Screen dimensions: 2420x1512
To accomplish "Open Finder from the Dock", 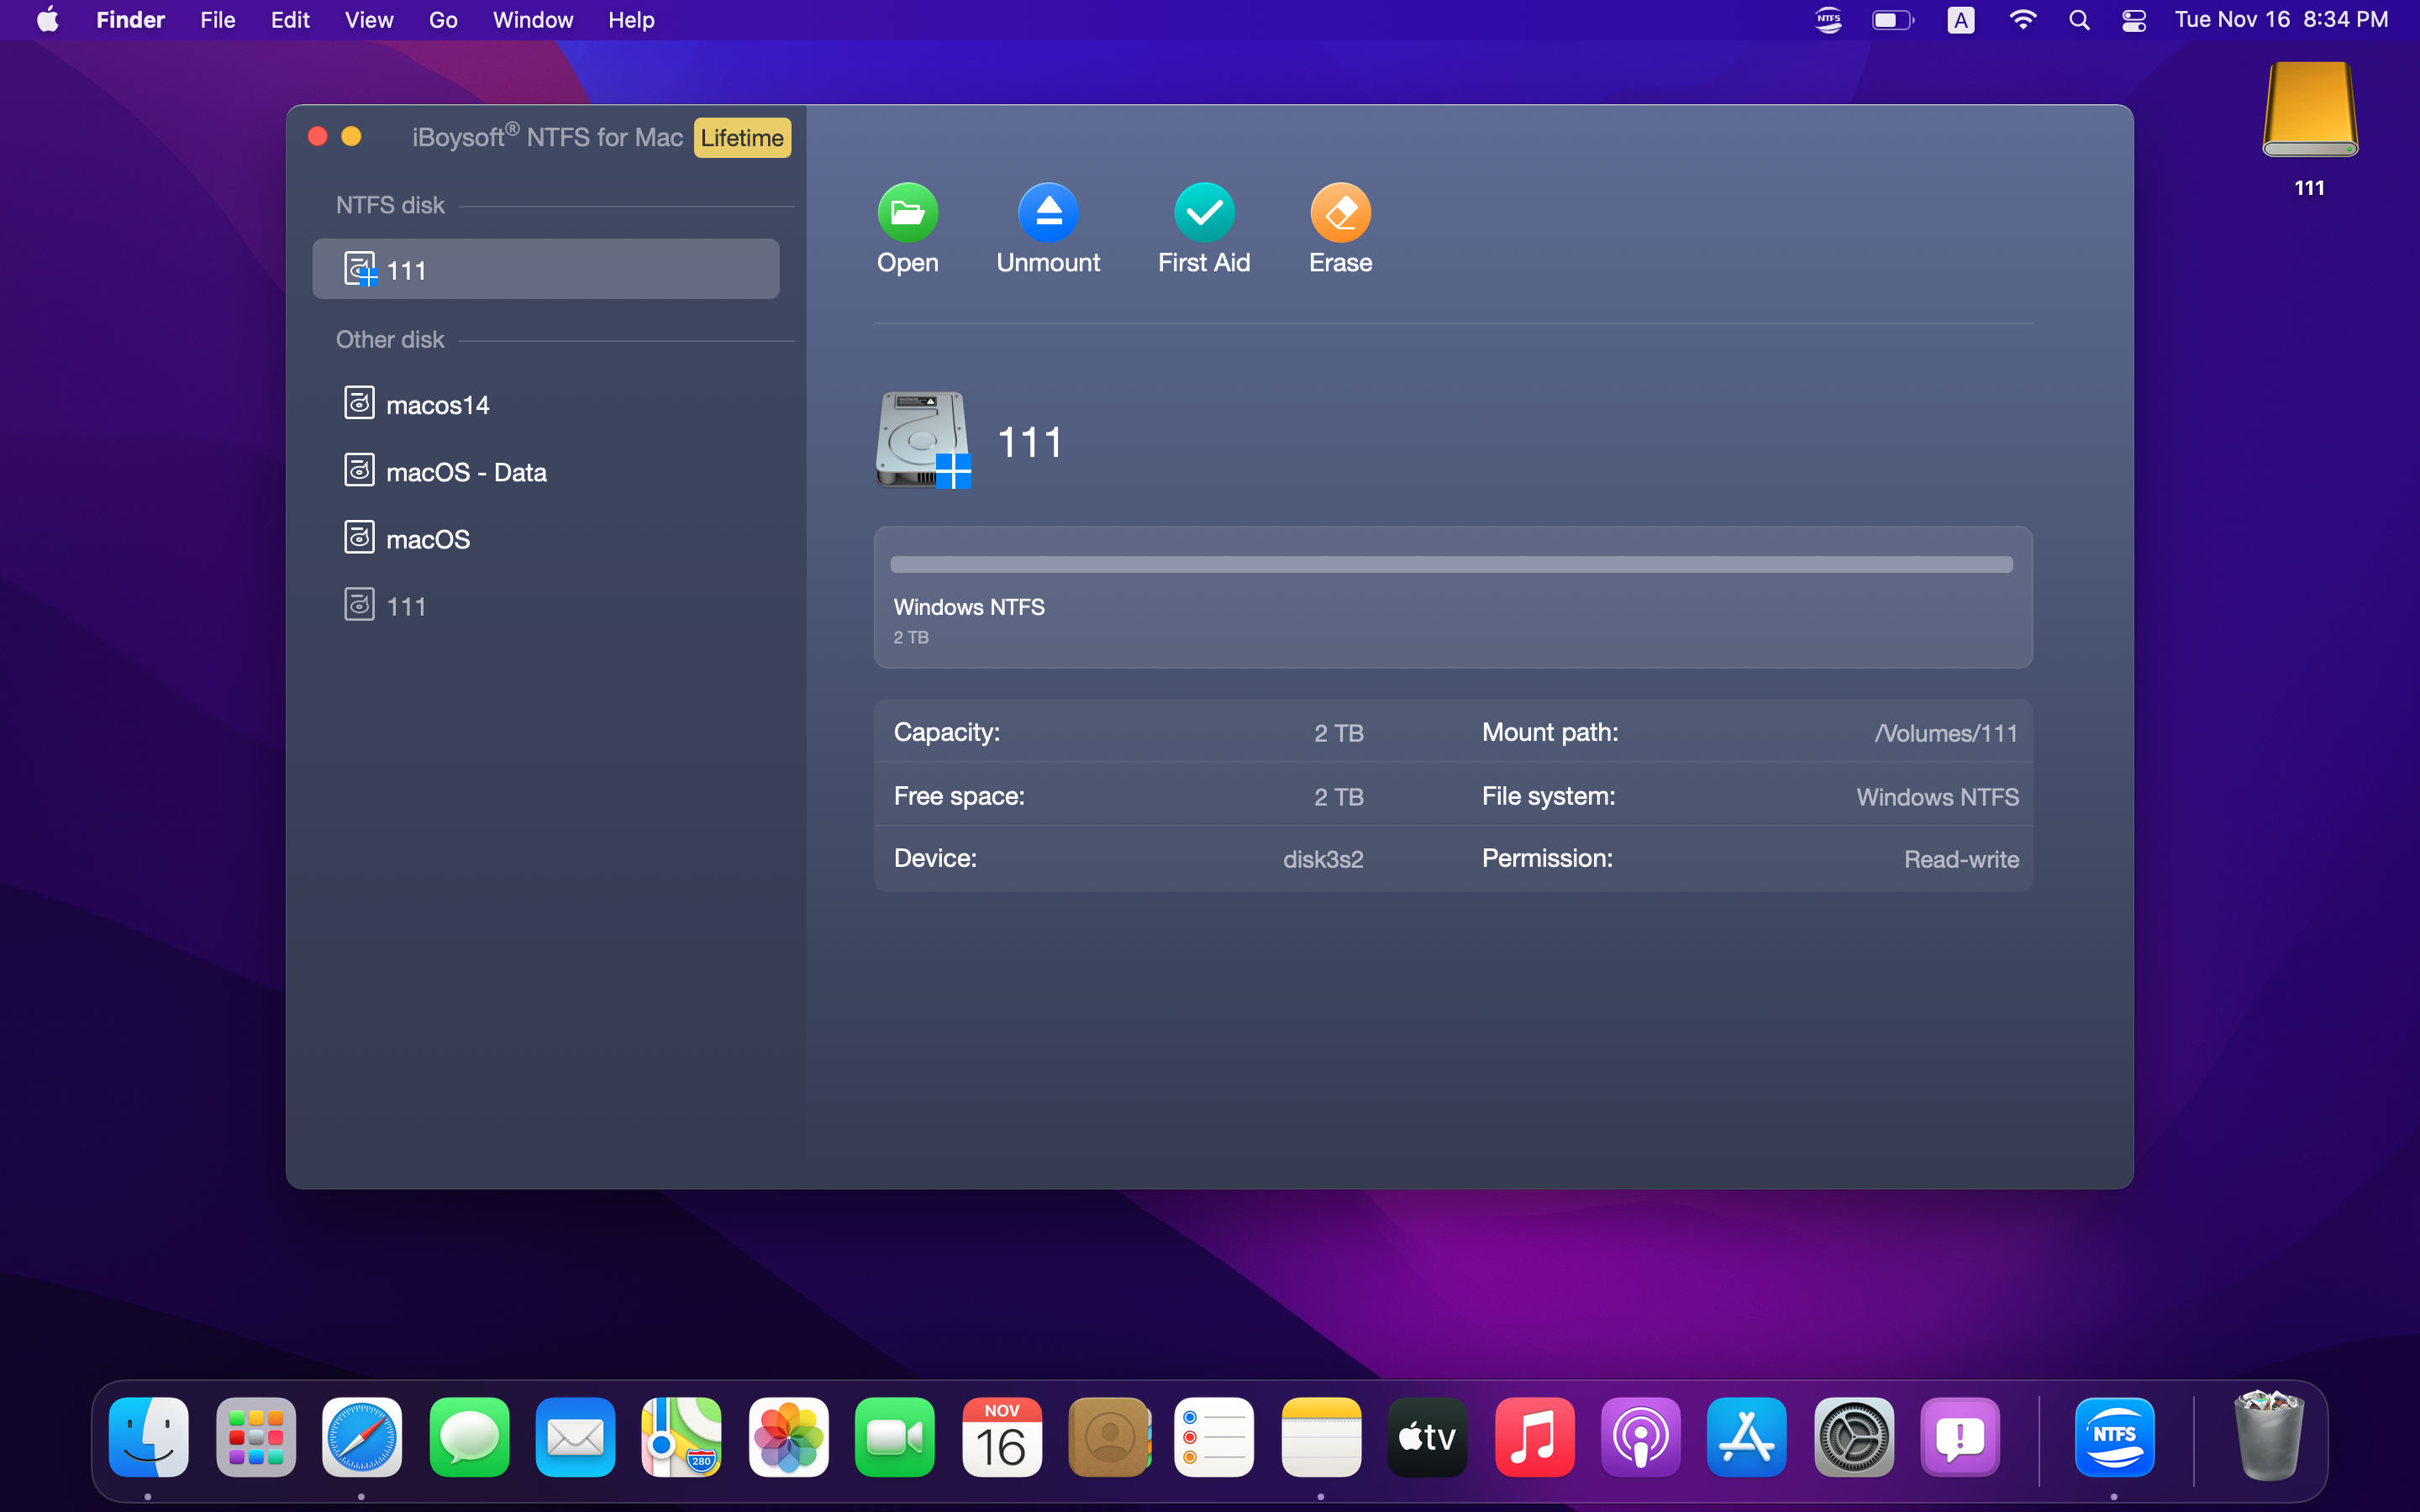I will (x=148, y=1437).
